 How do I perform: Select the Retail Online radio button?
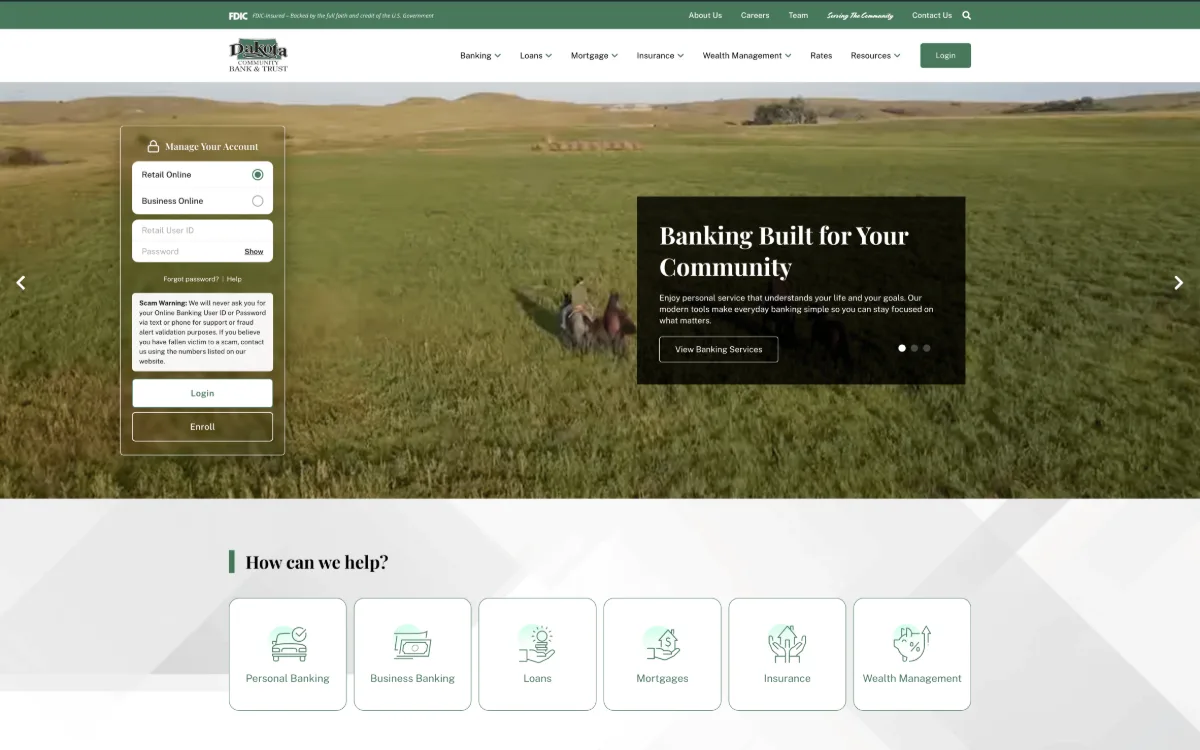click(x=257, y=174)
